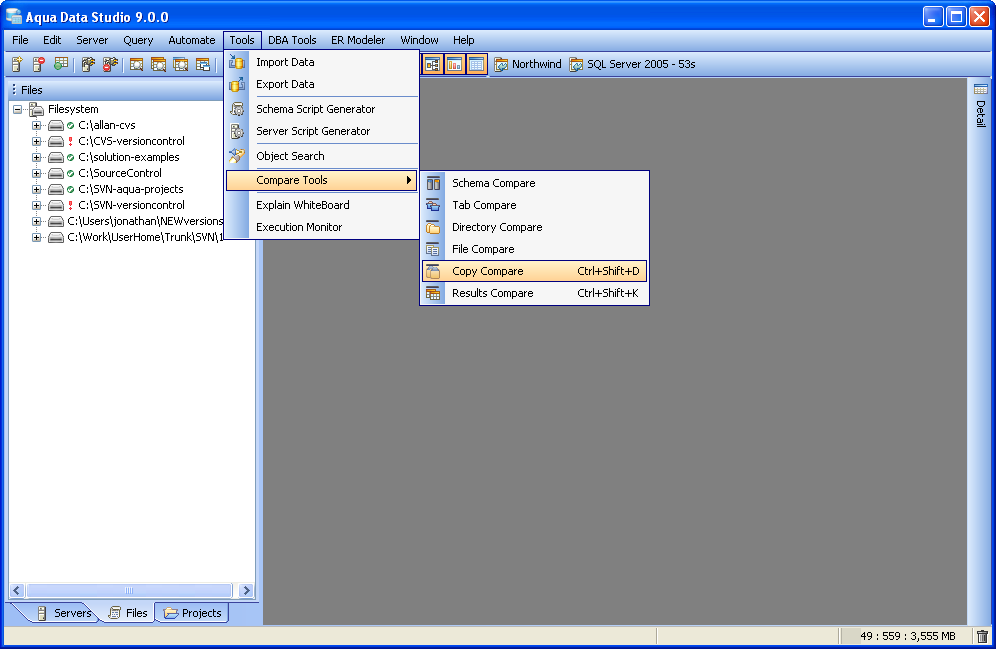The image size is (996, 649).
Task: Expand the C:\allan-cvs folder node
Action: click(36, 125)
